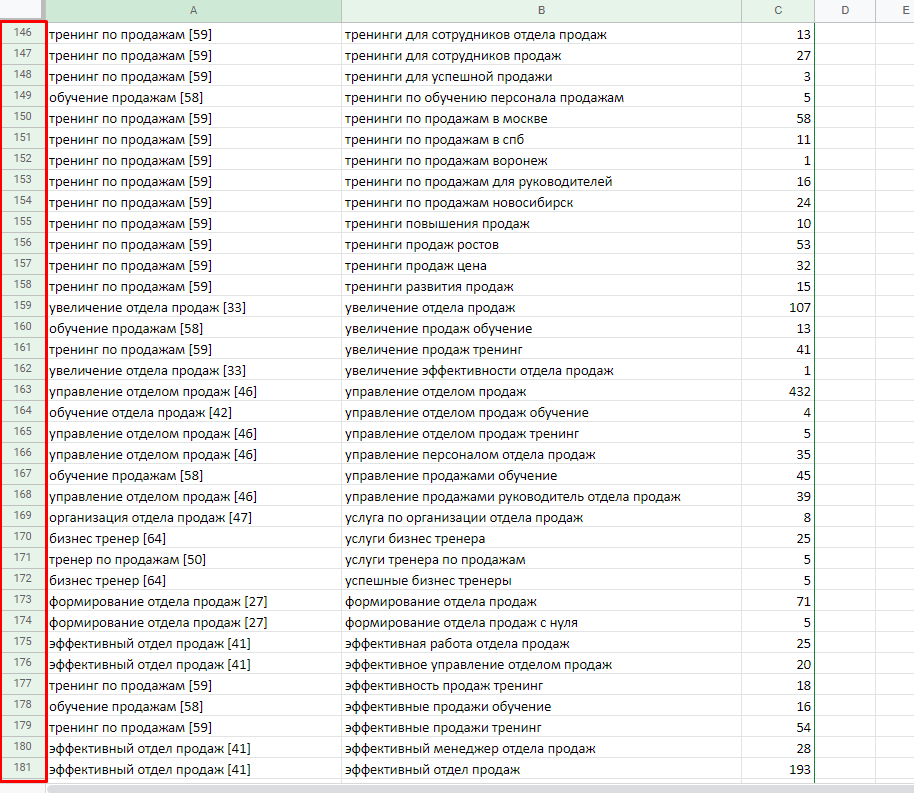Click cell 'тренинги по продажам в москве'
The height and width of the screenshot is (793, 914).
(x=541, y=119)
